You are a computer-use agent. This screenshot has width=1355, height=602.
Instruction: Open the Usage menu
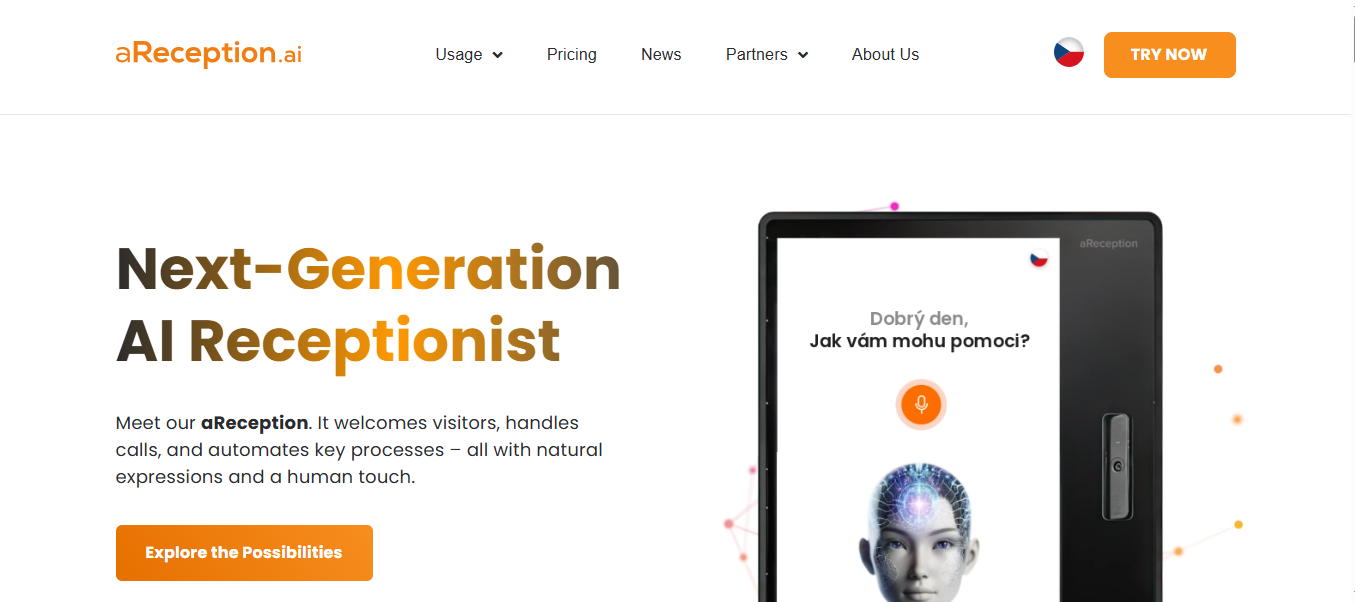pyautogui.click(x=459, y=55)
